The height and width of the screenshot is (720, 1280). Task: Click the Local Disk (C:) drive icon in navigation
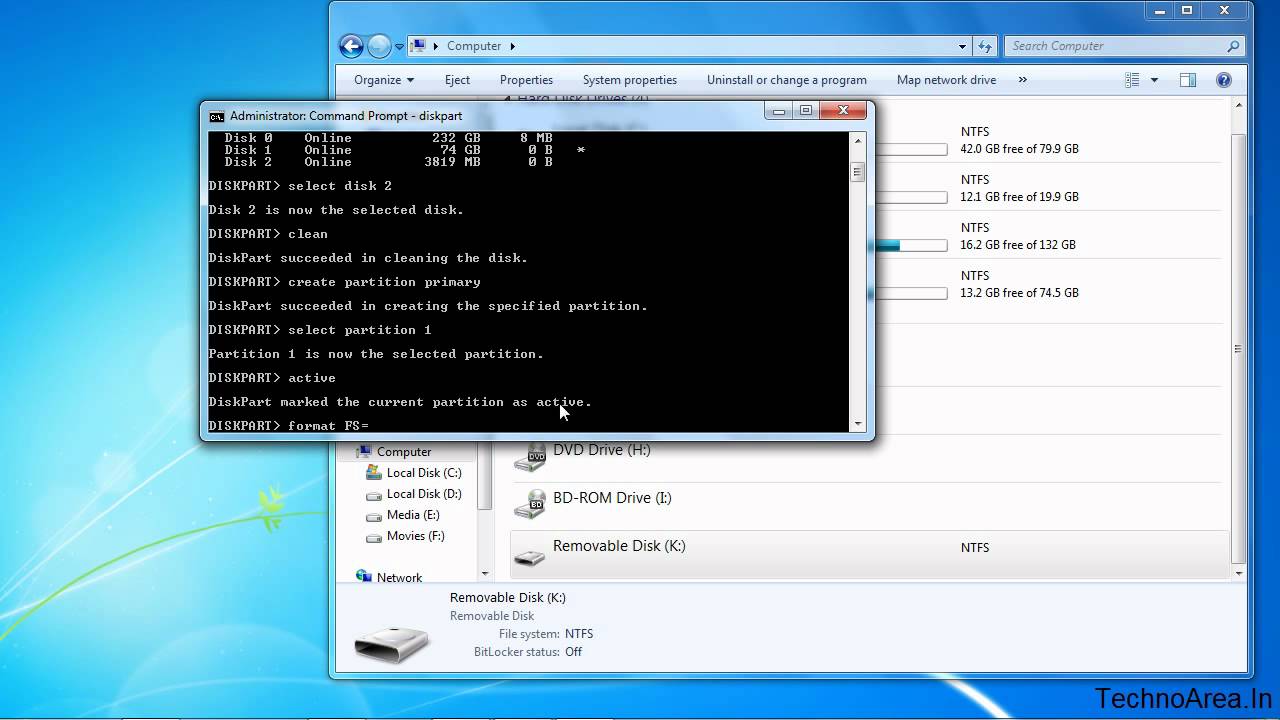pos(374,473)
